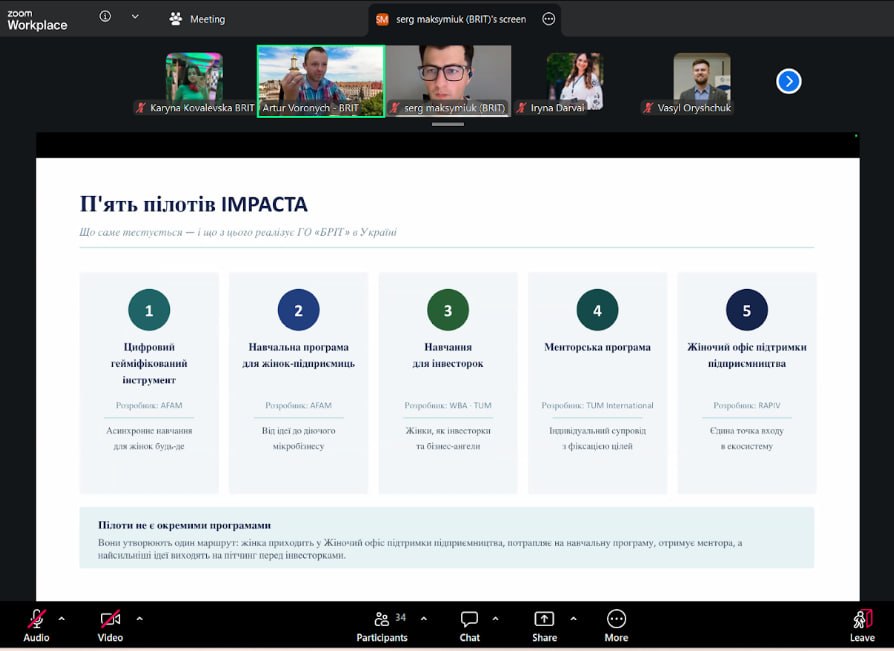The height and width of the screenshot is (651, 894).
Task: Click the Leave meeting icon
Action: pyautogui.click(x=862, y=619)
